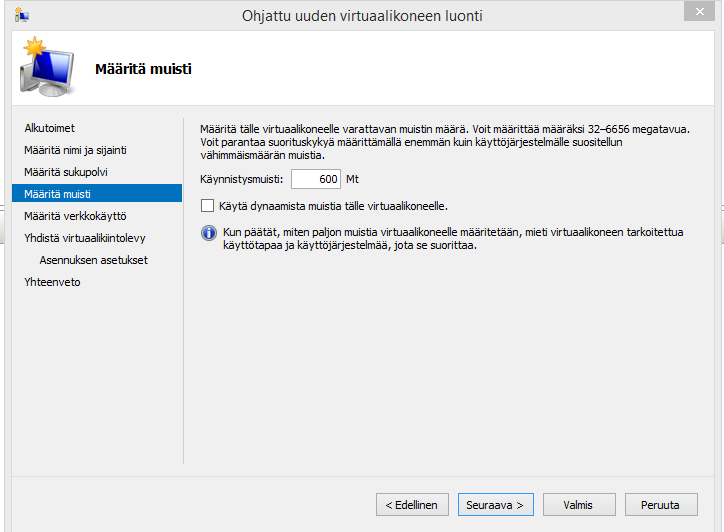
Task: Cancel the wizard with Peruuta
Action: (661, 505)
